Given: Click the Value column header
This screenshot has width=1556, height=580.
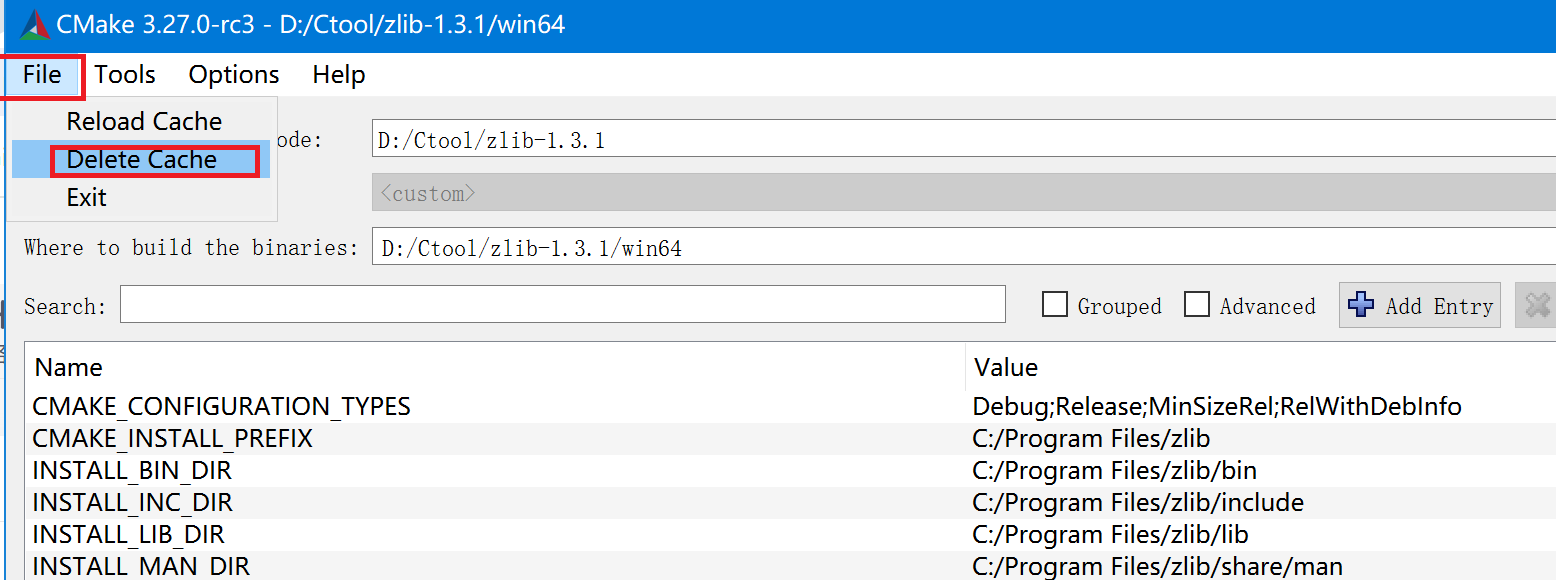Looking at the screenshot, I should point(1261,367).
